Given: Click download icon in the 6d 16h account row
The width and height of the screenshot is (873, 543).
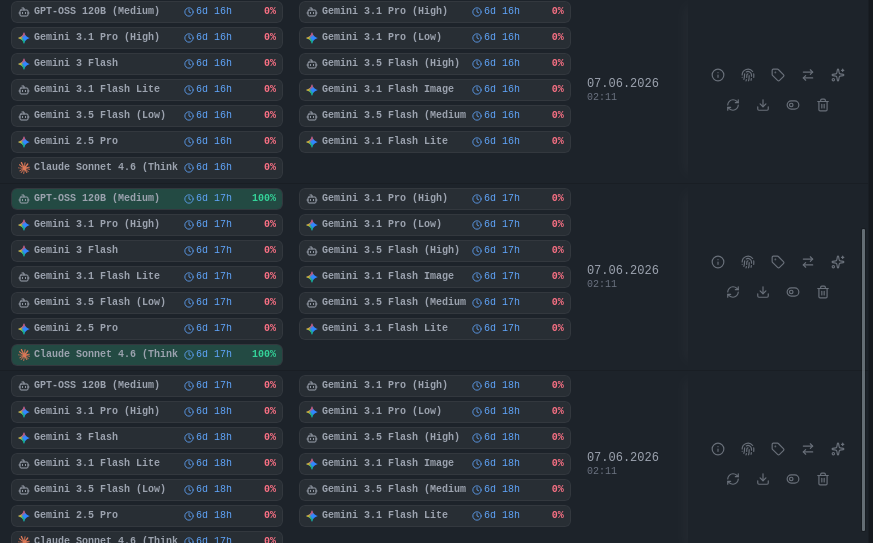Looking at the screenshot, I should coord(763,105).
